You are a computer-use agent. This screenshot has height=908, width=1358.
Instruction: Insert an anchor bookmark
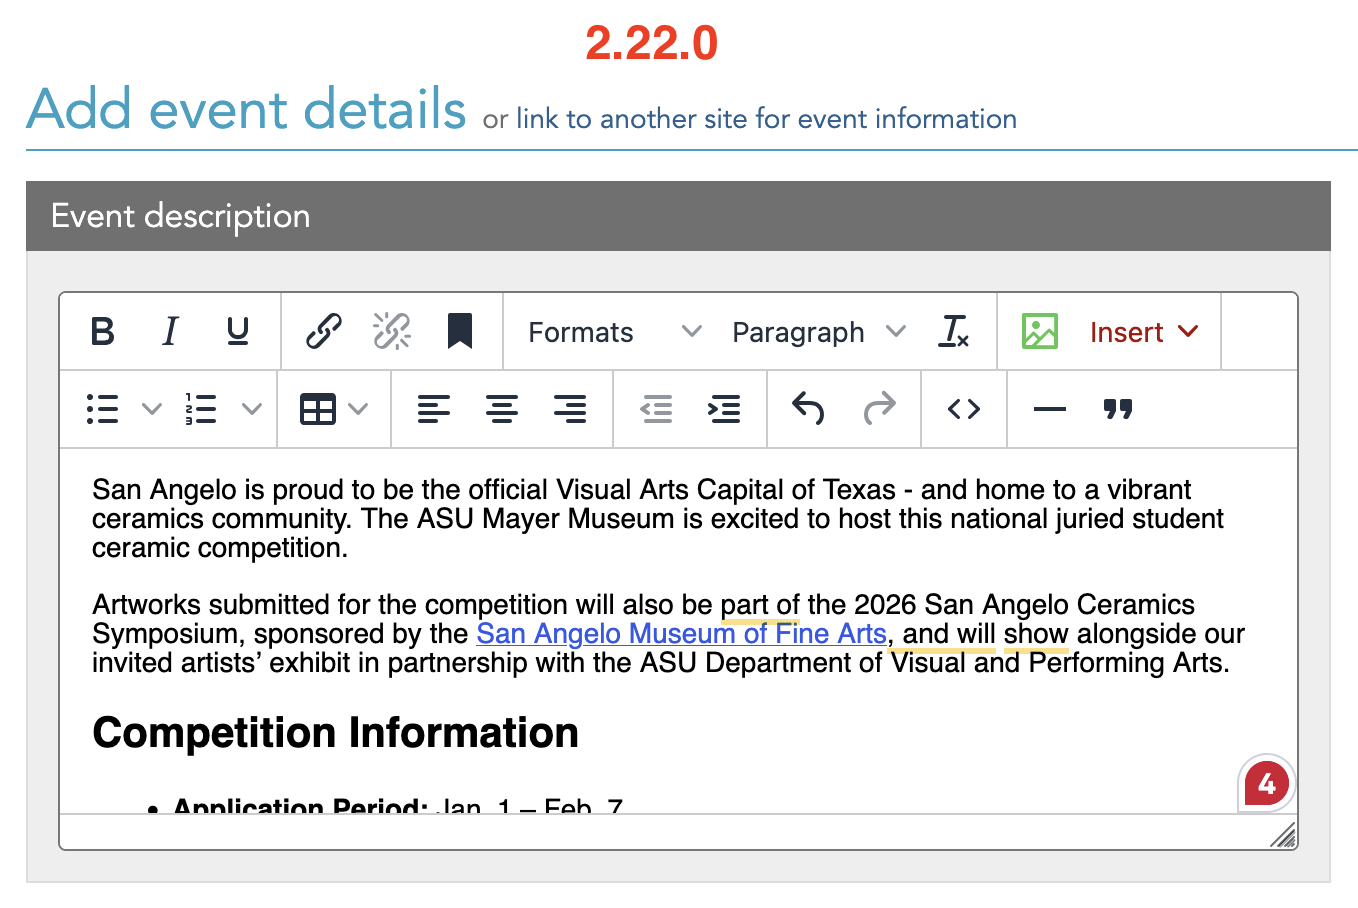pyautogui.click(x=459, y=331)
